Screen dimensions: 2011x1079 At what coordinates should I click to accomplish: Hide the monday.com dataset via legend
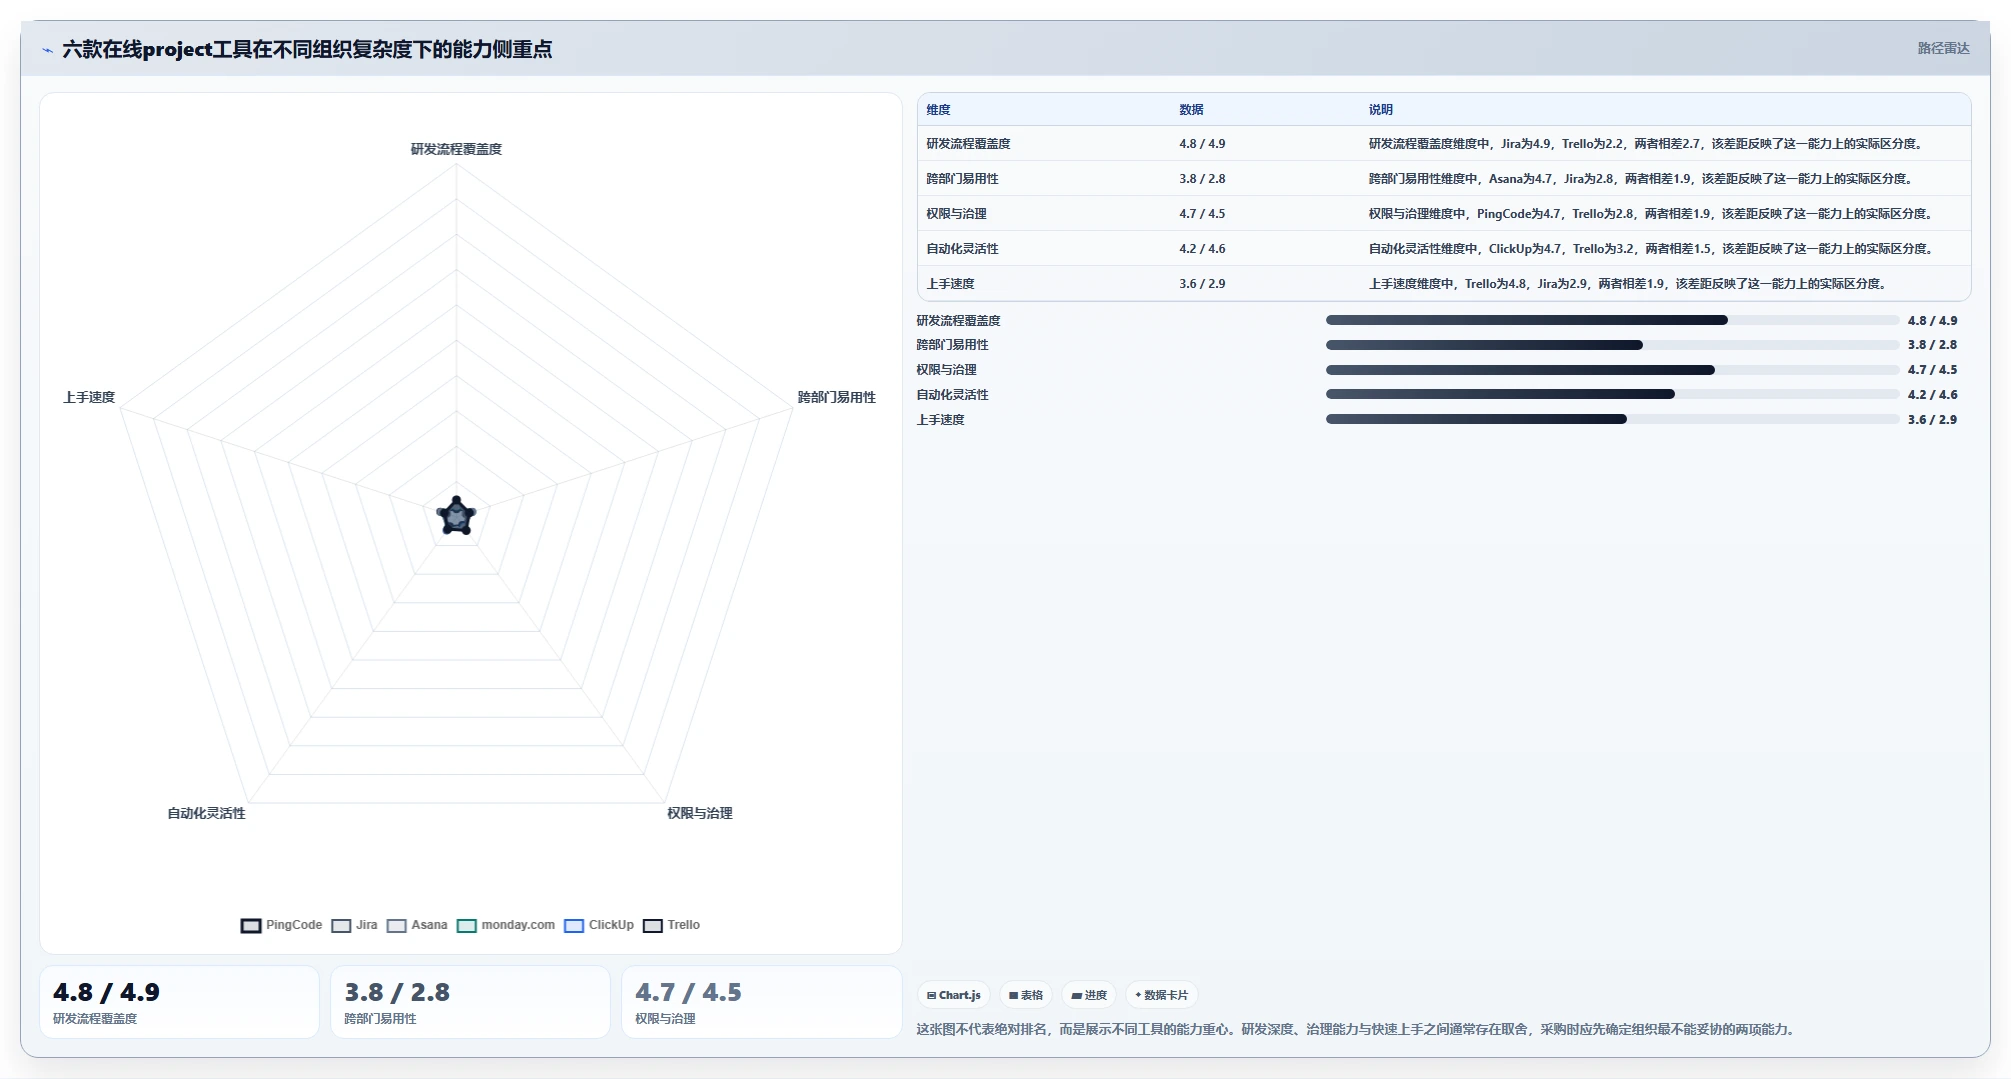pos(467,925)
